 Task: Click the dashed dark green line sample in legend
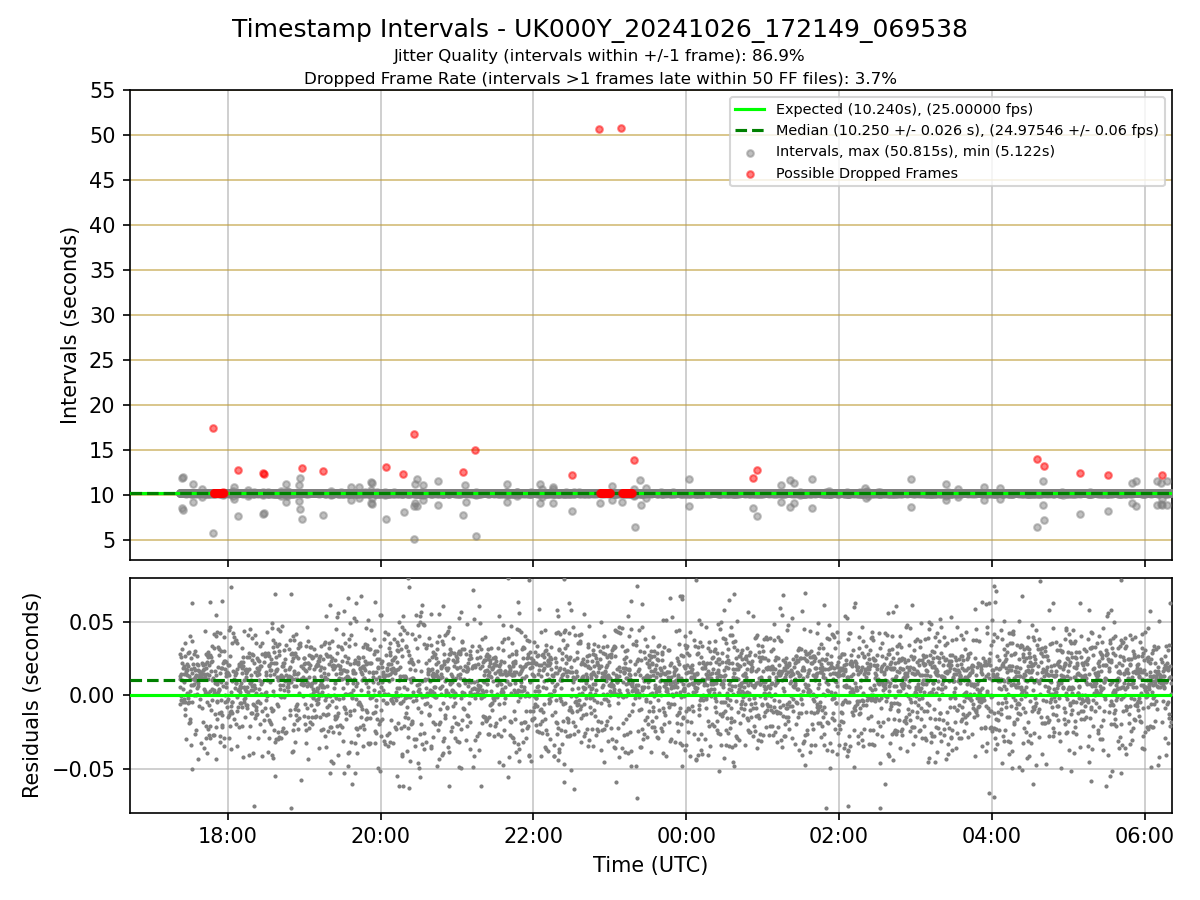(x=751, y=130)
